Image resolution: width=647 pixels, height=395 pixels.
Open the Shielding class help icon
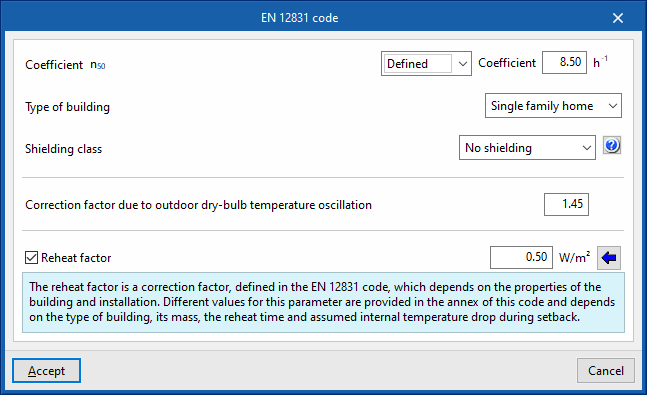[x=612, y=145]
